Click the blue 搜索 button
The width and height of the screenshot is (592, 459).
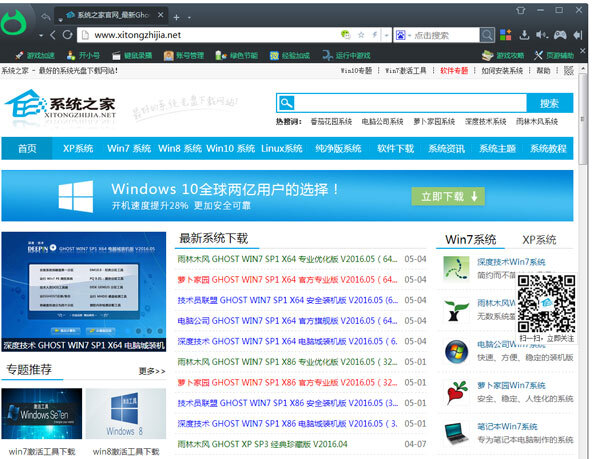point(550,103)
